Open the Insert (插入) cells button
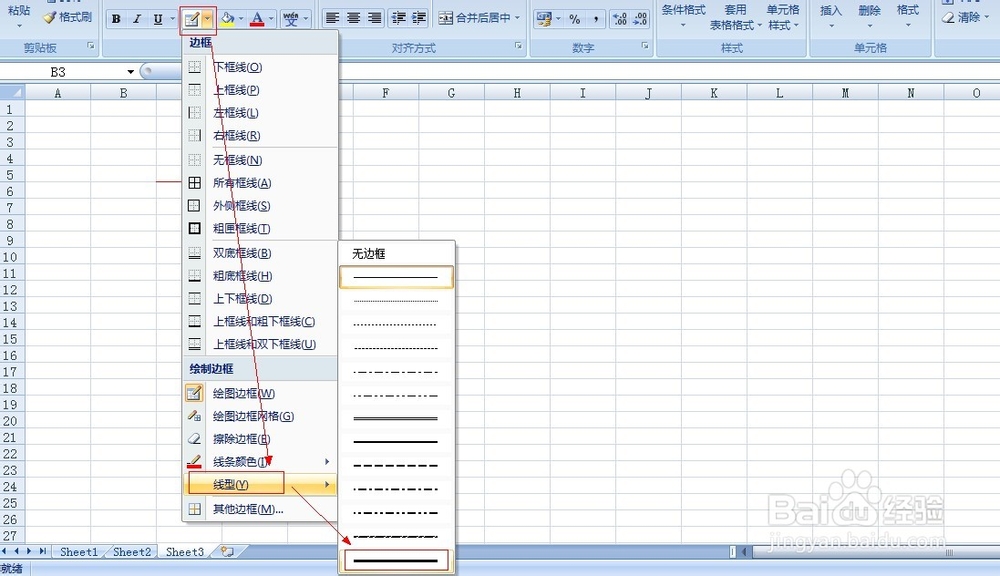 coord(831,16)
